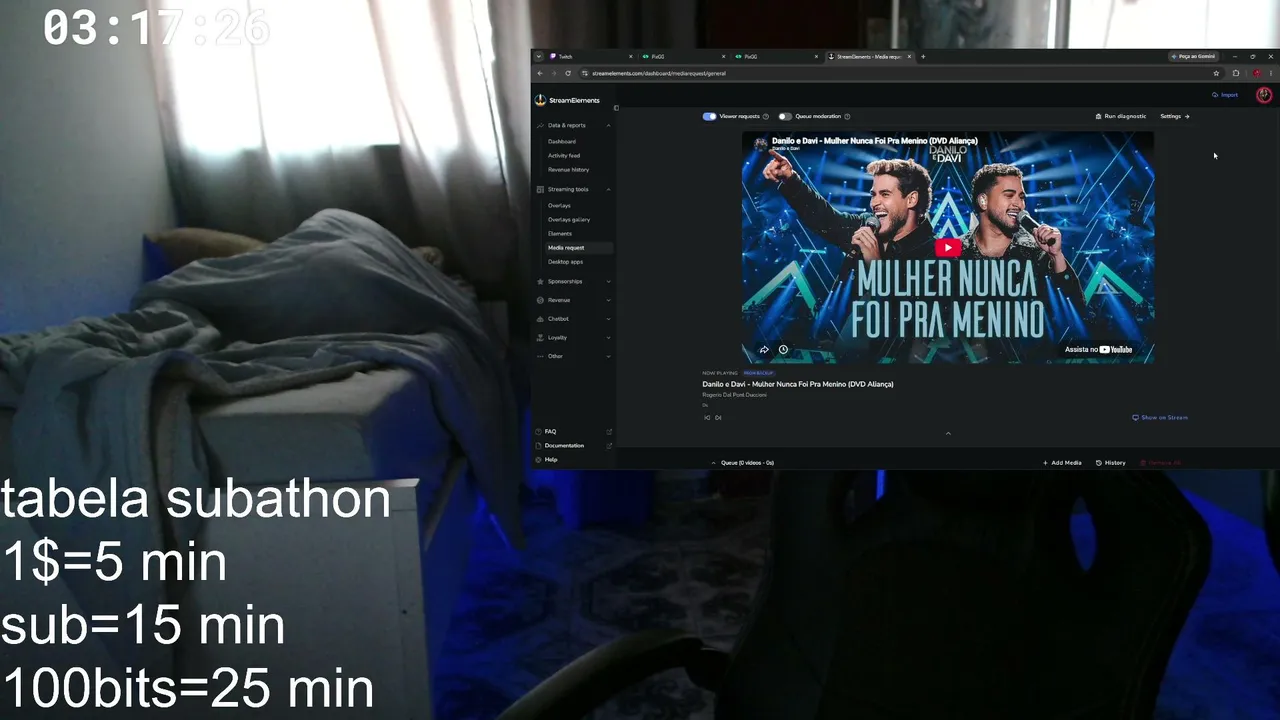Screen dimensions: 1280x720
Task: Click the video title in the player
Action: (875, 141)
